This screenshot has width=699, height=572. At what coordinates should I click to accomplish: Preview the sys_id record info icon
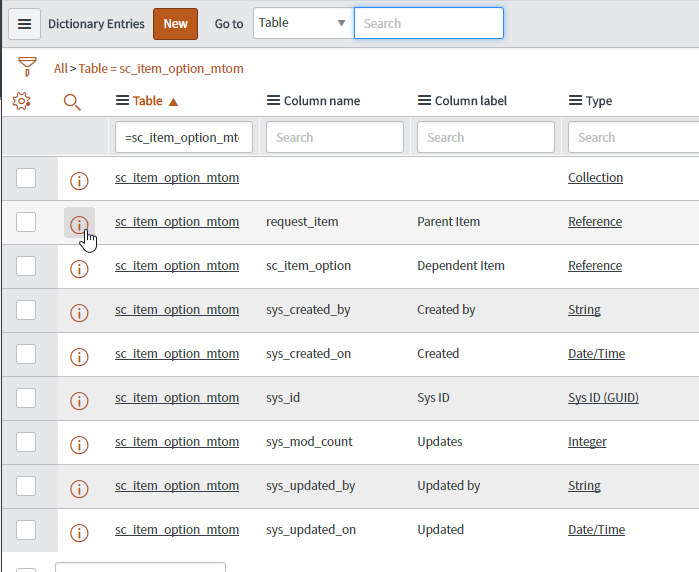[x=79, y=401]
